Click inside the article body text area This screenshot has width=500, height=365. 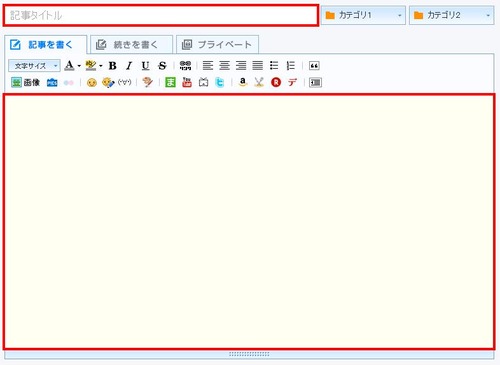pos(249,222)
